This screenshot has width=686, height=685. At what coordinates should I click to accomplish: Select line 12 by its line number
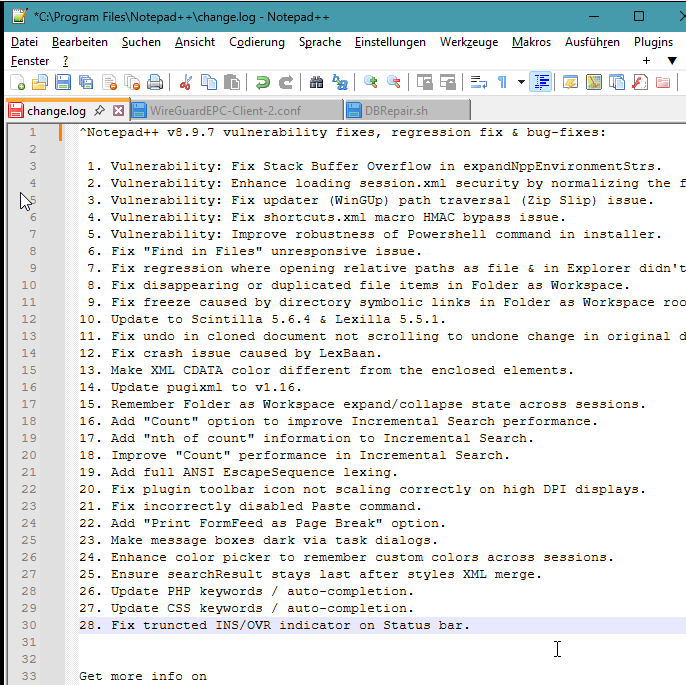(29, 319)
